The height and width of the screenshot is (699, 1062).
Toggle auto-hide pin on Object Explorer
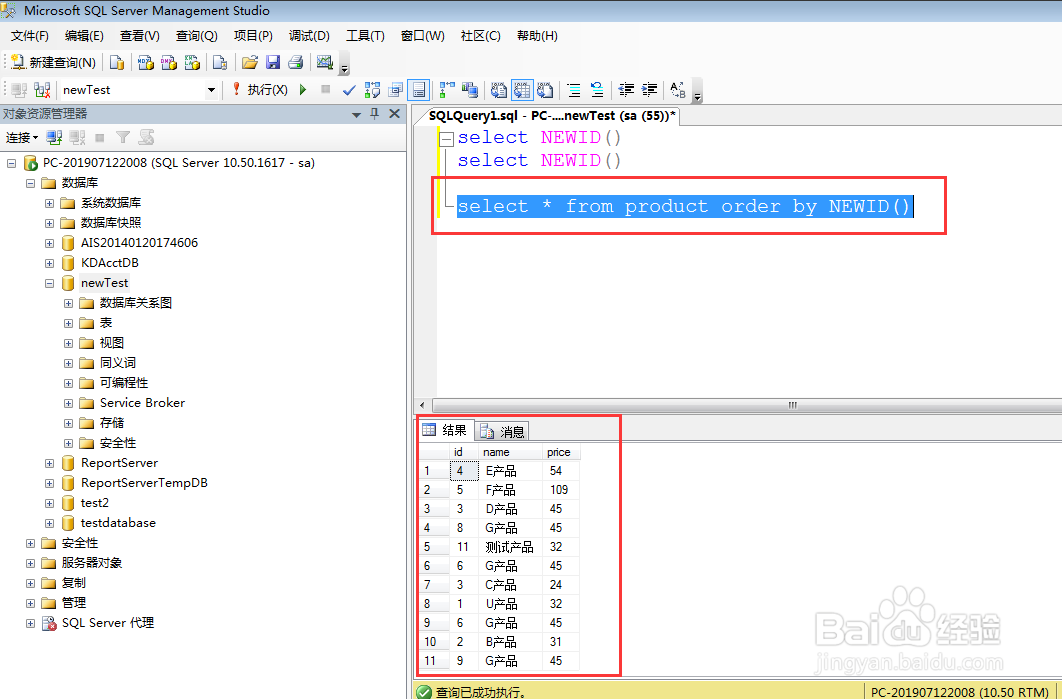point(375,114)
